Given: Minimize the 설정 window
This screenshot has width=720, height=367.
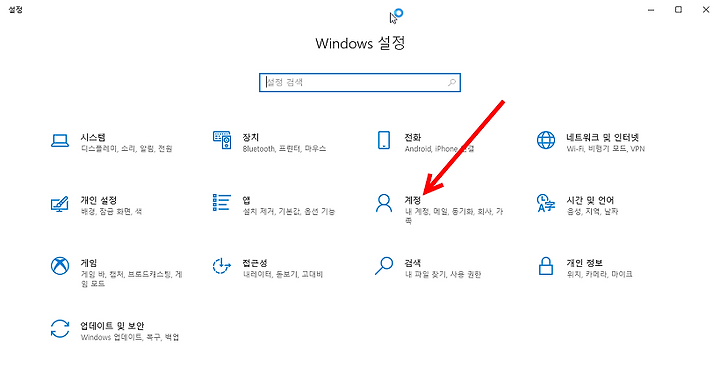Looking at the screenshot, I should (x=651, y=10).
